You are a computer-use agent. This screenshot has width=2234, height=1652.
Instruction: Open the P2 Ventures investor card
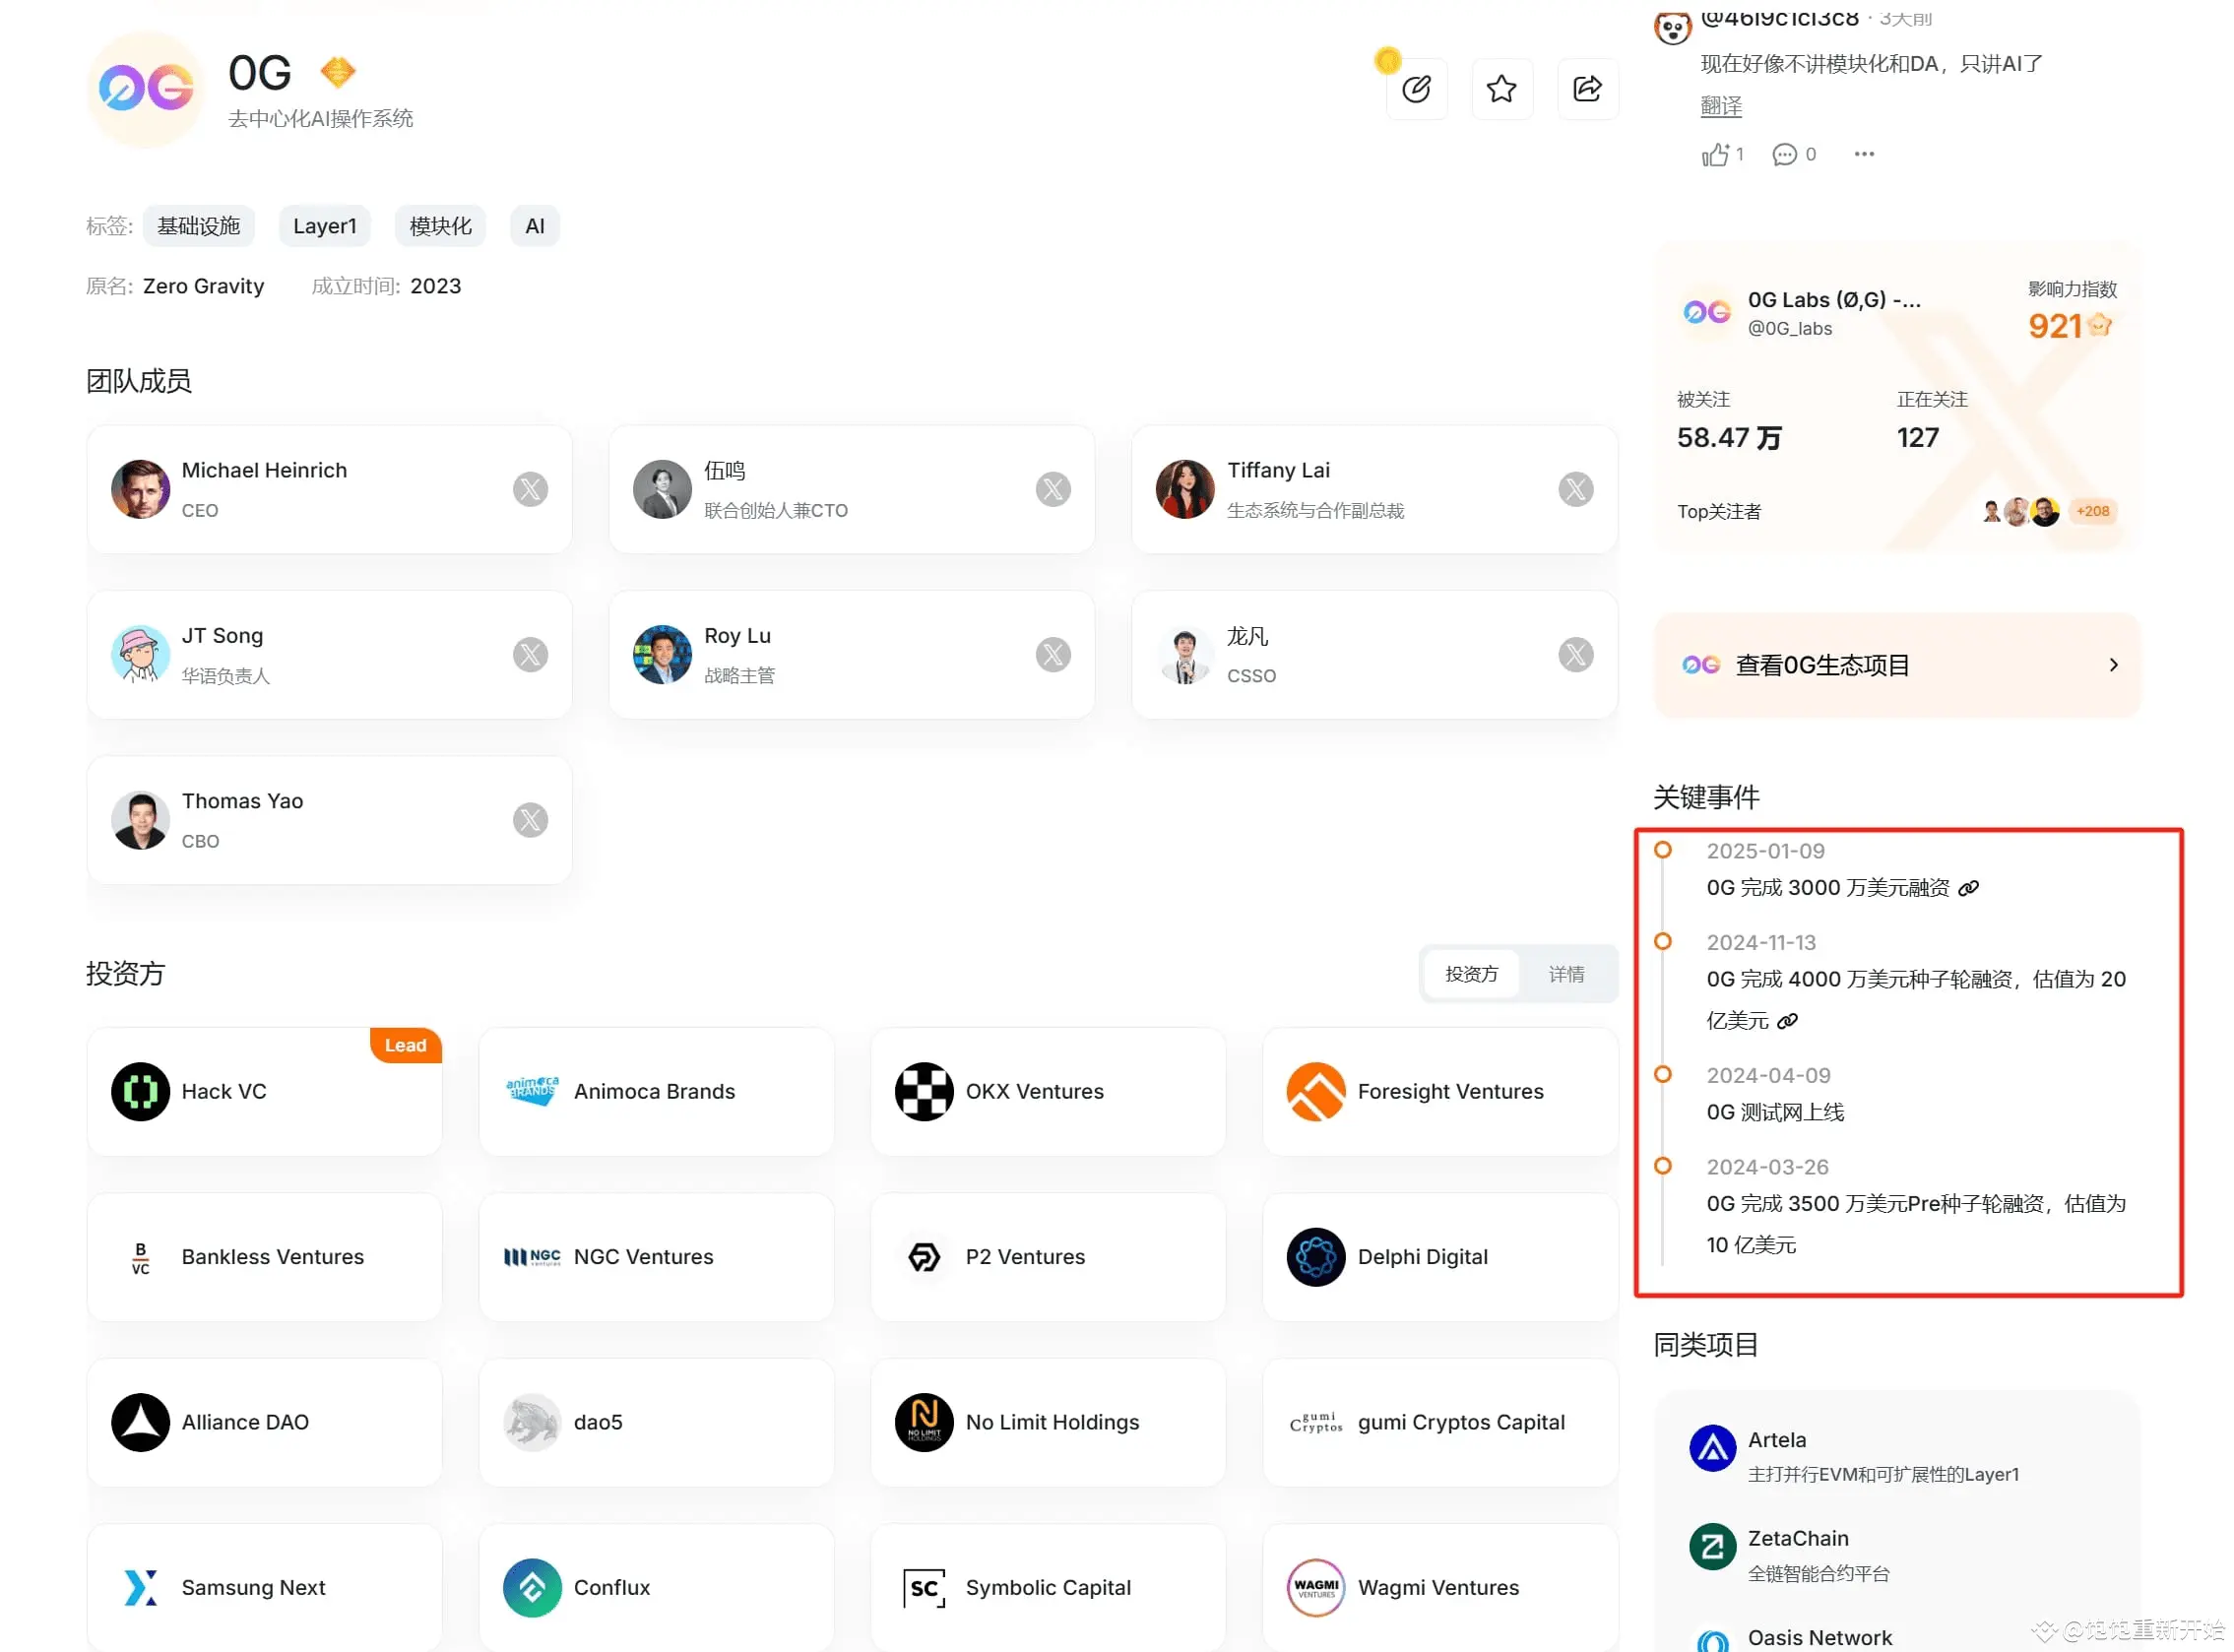pos(1048,1257)
